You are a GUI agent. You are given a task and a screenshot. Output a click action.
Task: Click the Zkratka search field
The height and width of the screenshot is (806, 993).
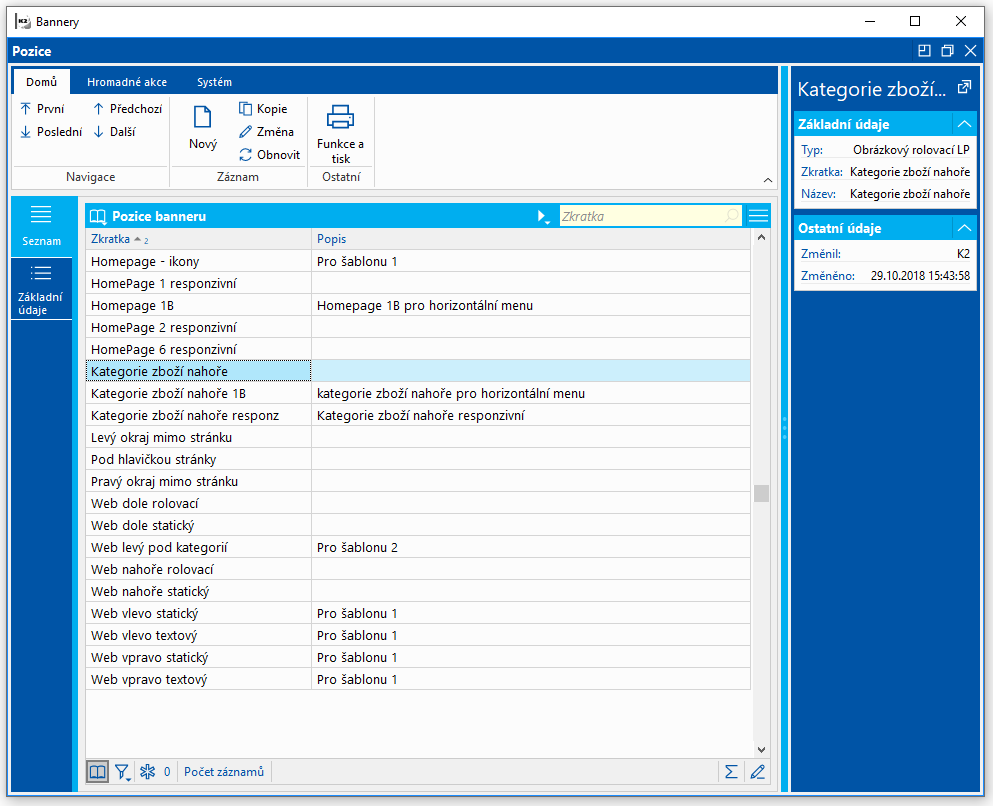[x=640, y=216]
